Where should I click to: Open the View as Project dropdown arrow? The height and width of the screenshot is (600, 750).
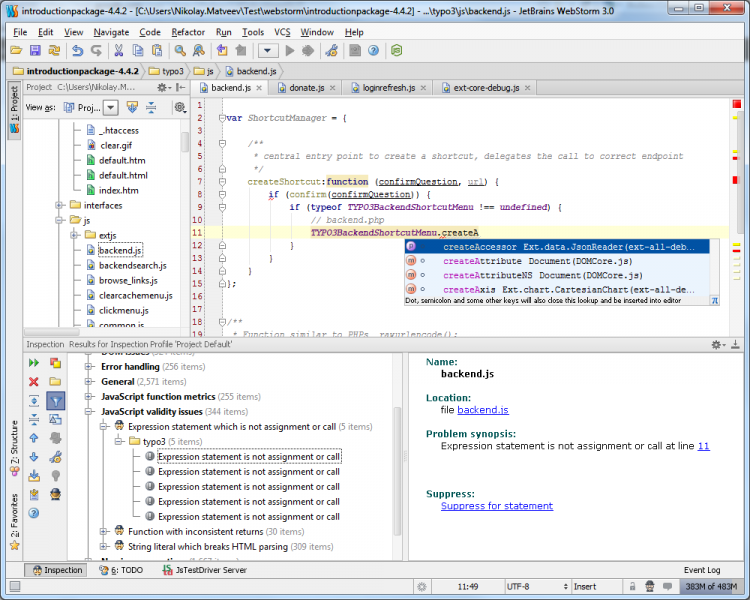(111, 108)
